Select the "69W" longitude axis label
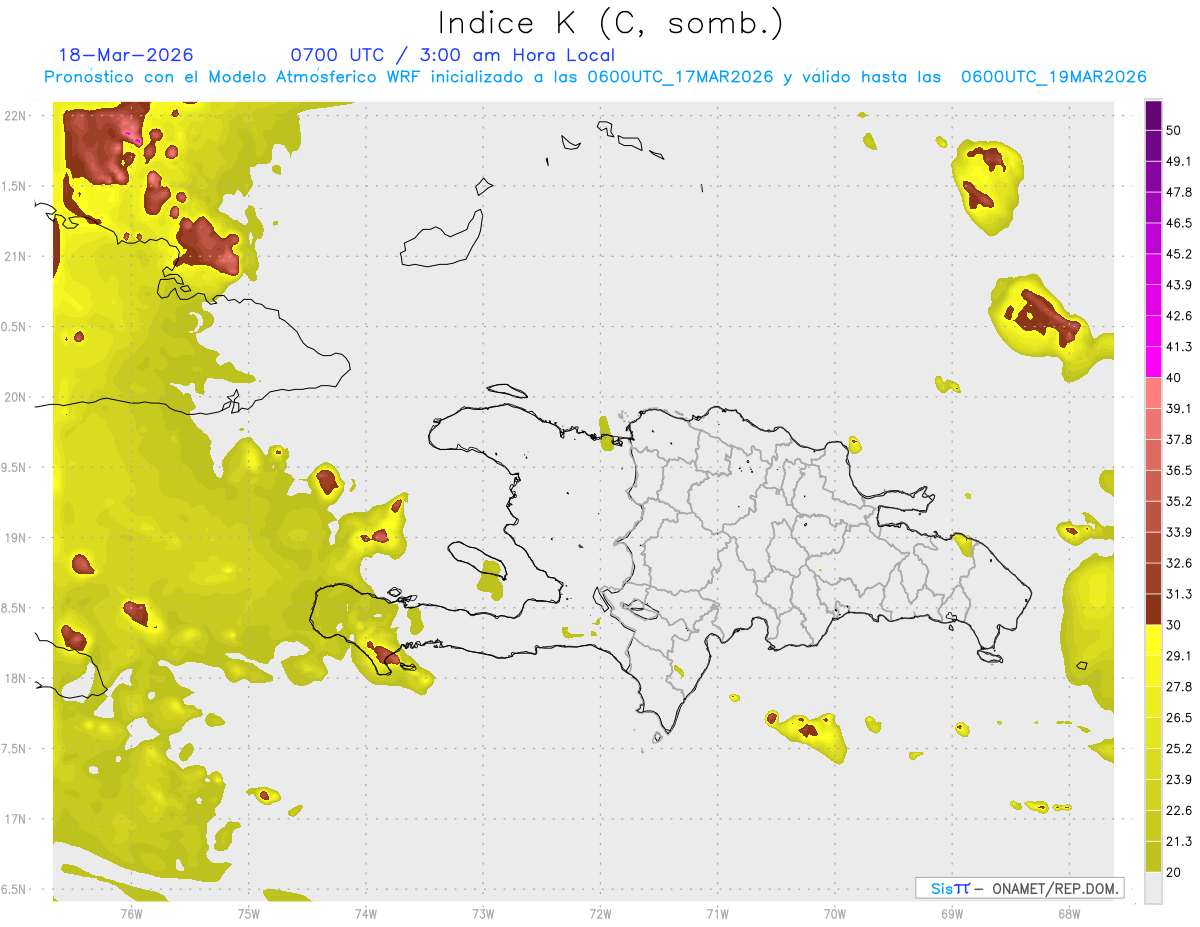The width and height of the screenshot is (1200, 927). pyautogui.click(x=952, y=914)
